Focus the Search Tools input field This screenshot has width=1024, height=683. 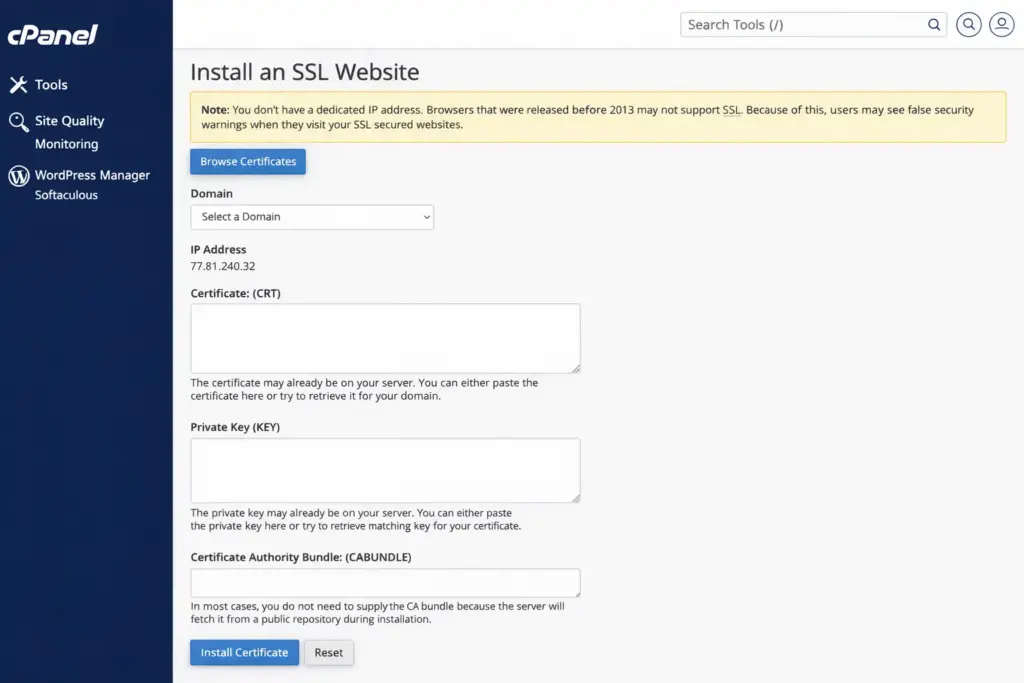800,25
